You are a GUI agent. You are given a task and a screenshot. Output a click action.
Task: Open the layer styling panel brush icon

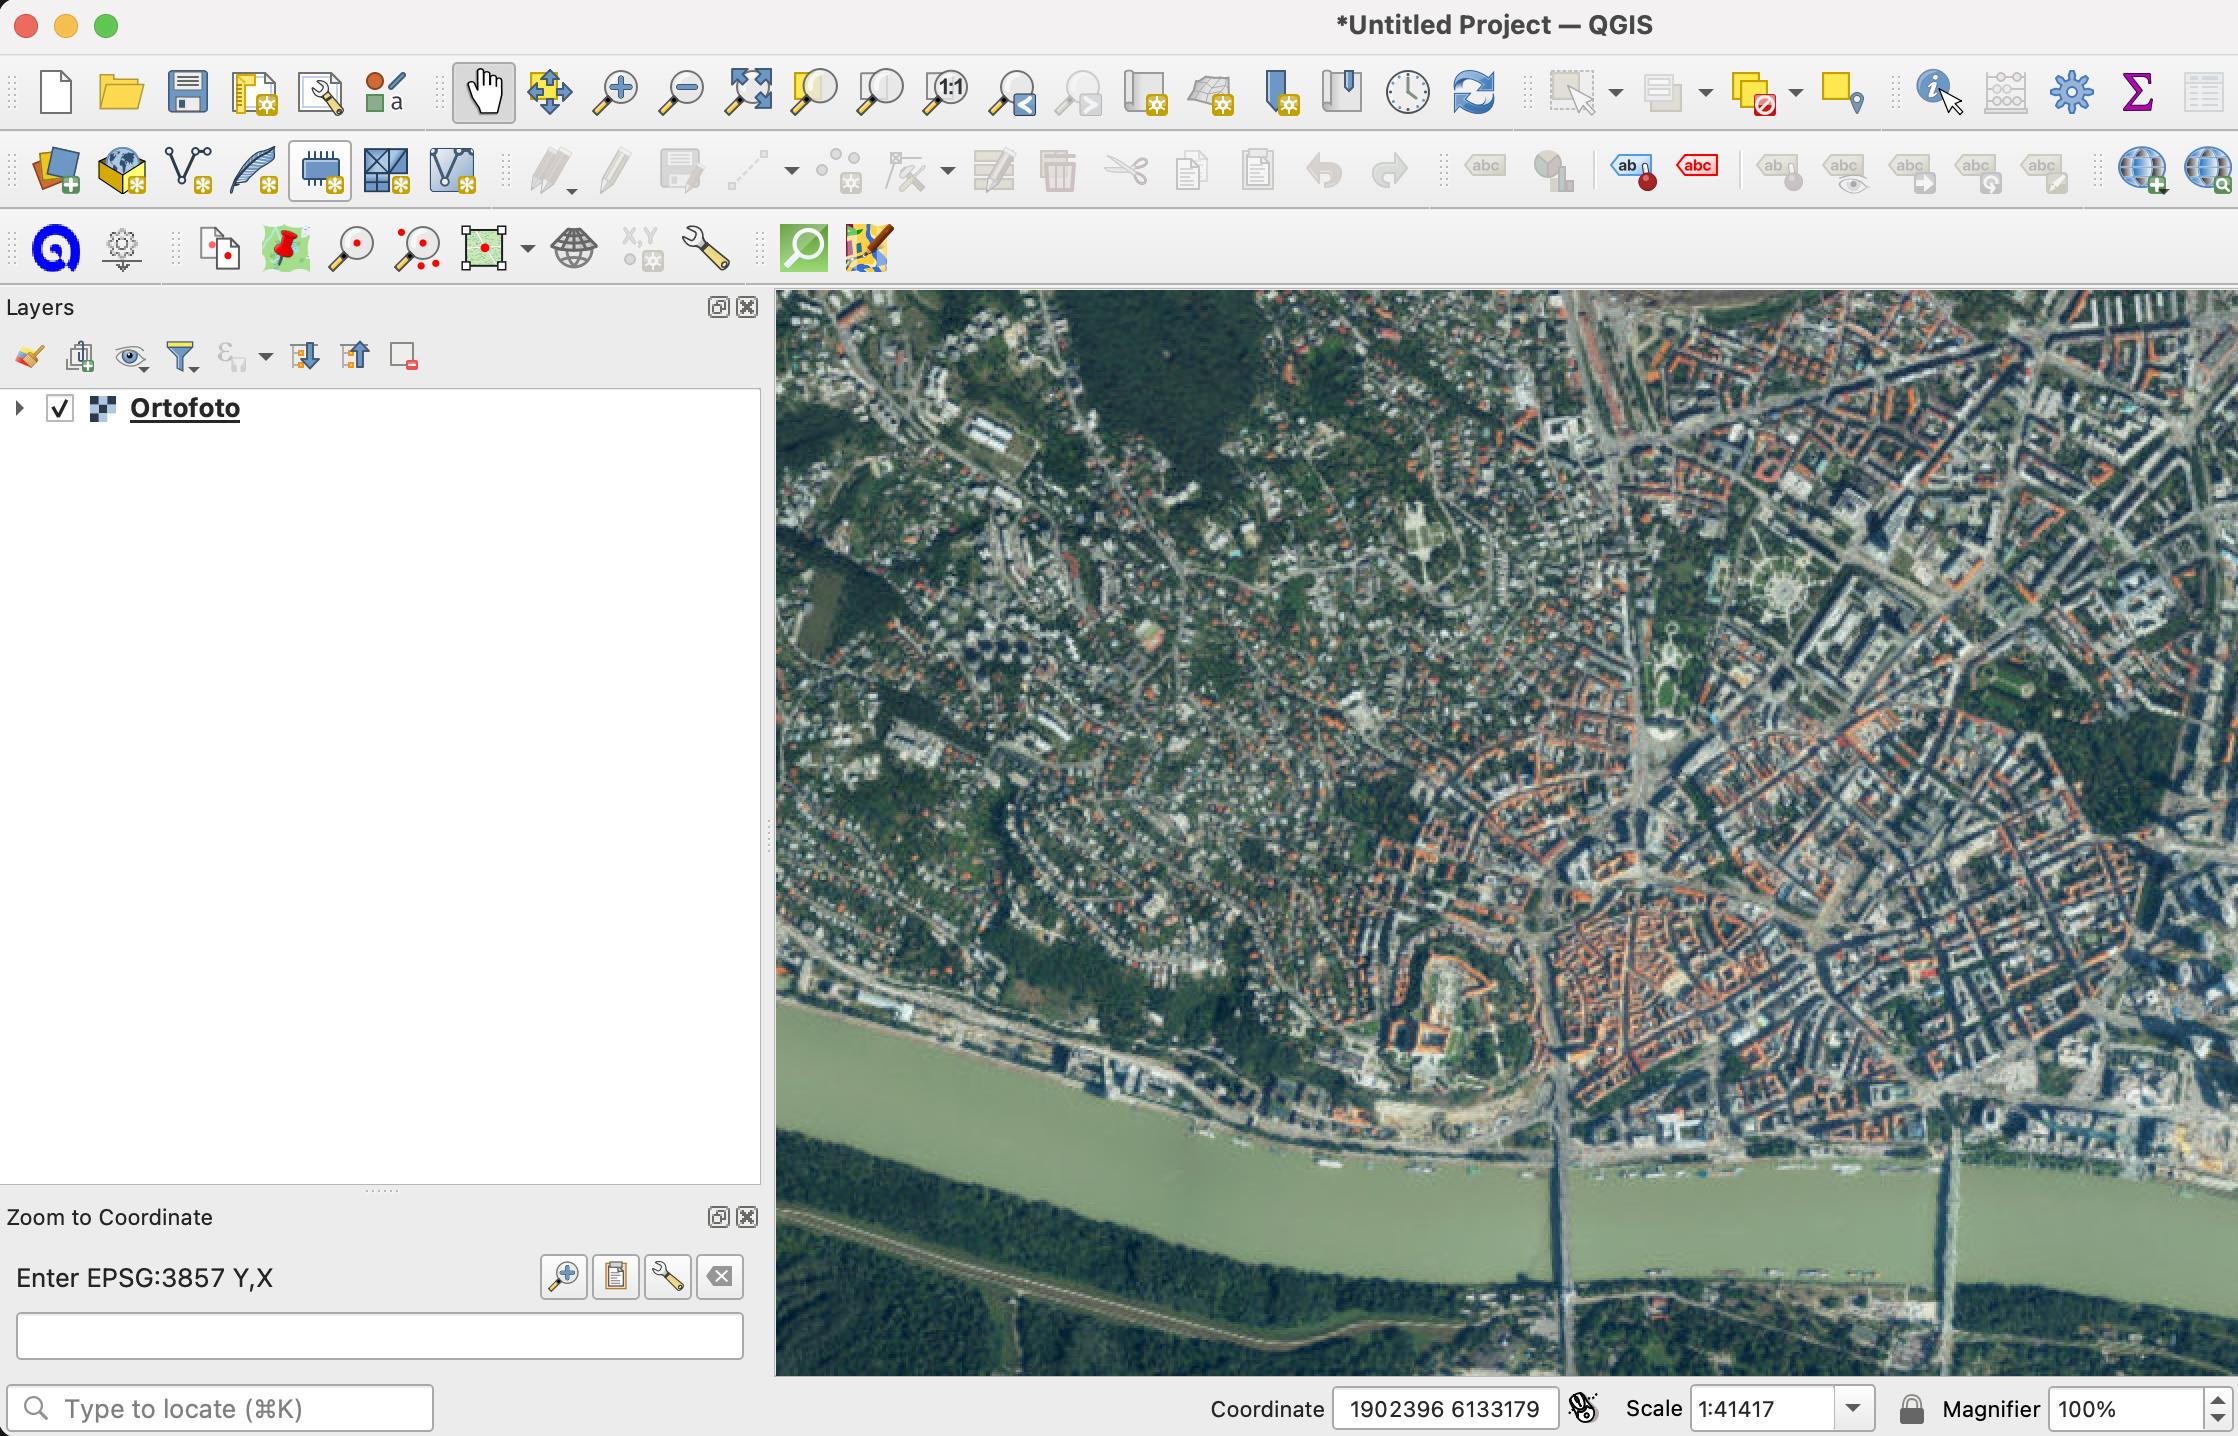29,356
